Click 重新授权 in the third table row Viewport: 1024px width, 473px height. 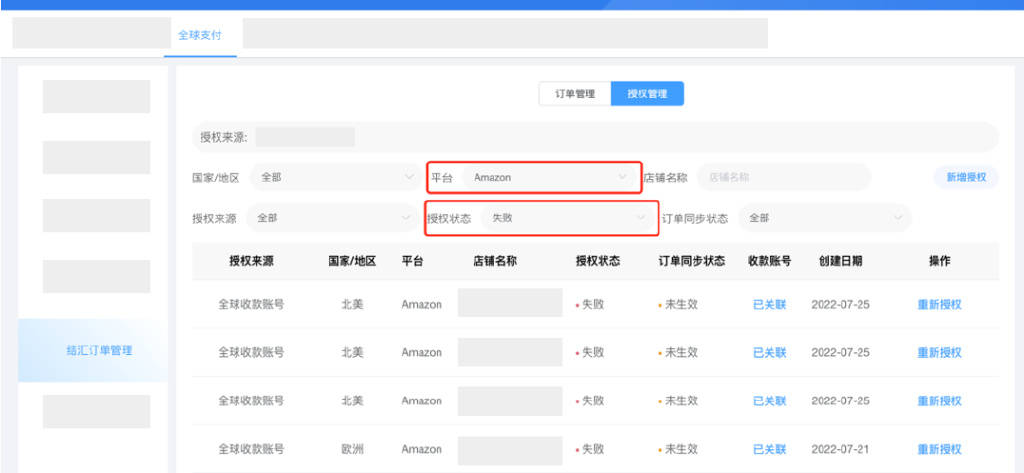(939, 401)
